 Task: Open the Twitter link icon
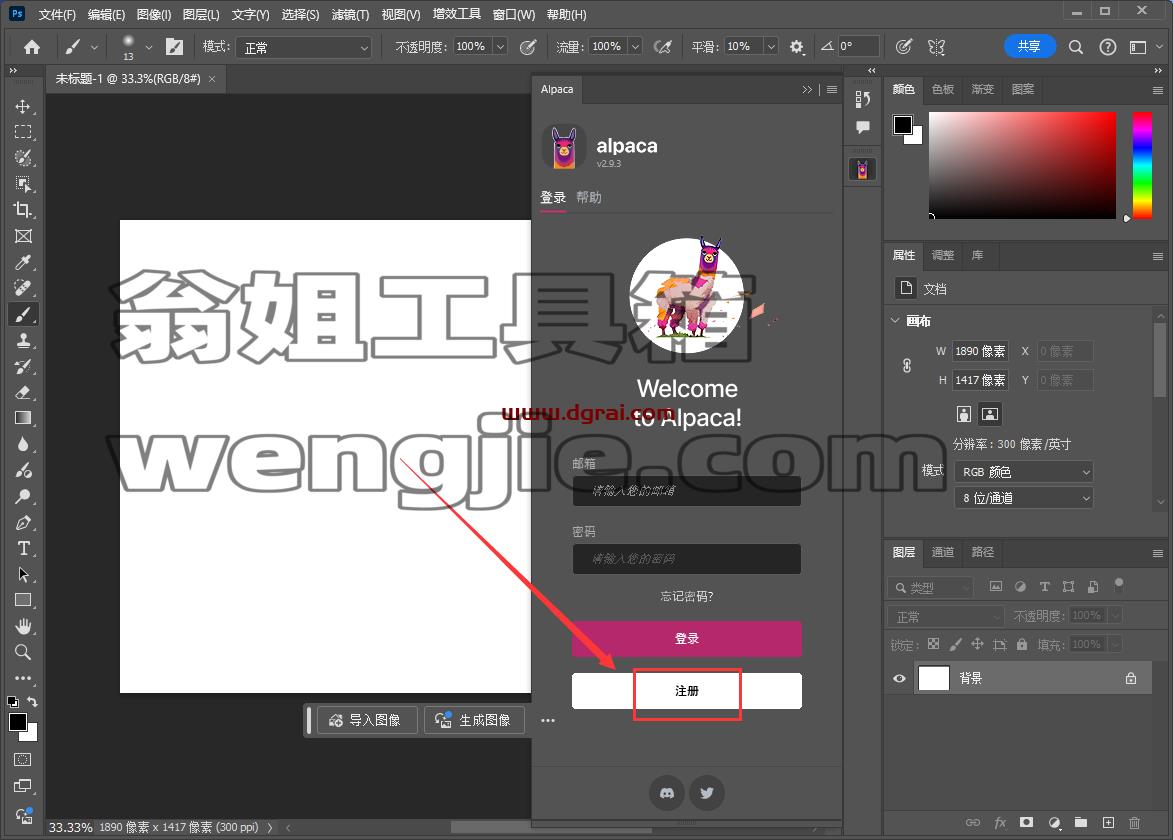pyautogui.click(x=707, y=792)
